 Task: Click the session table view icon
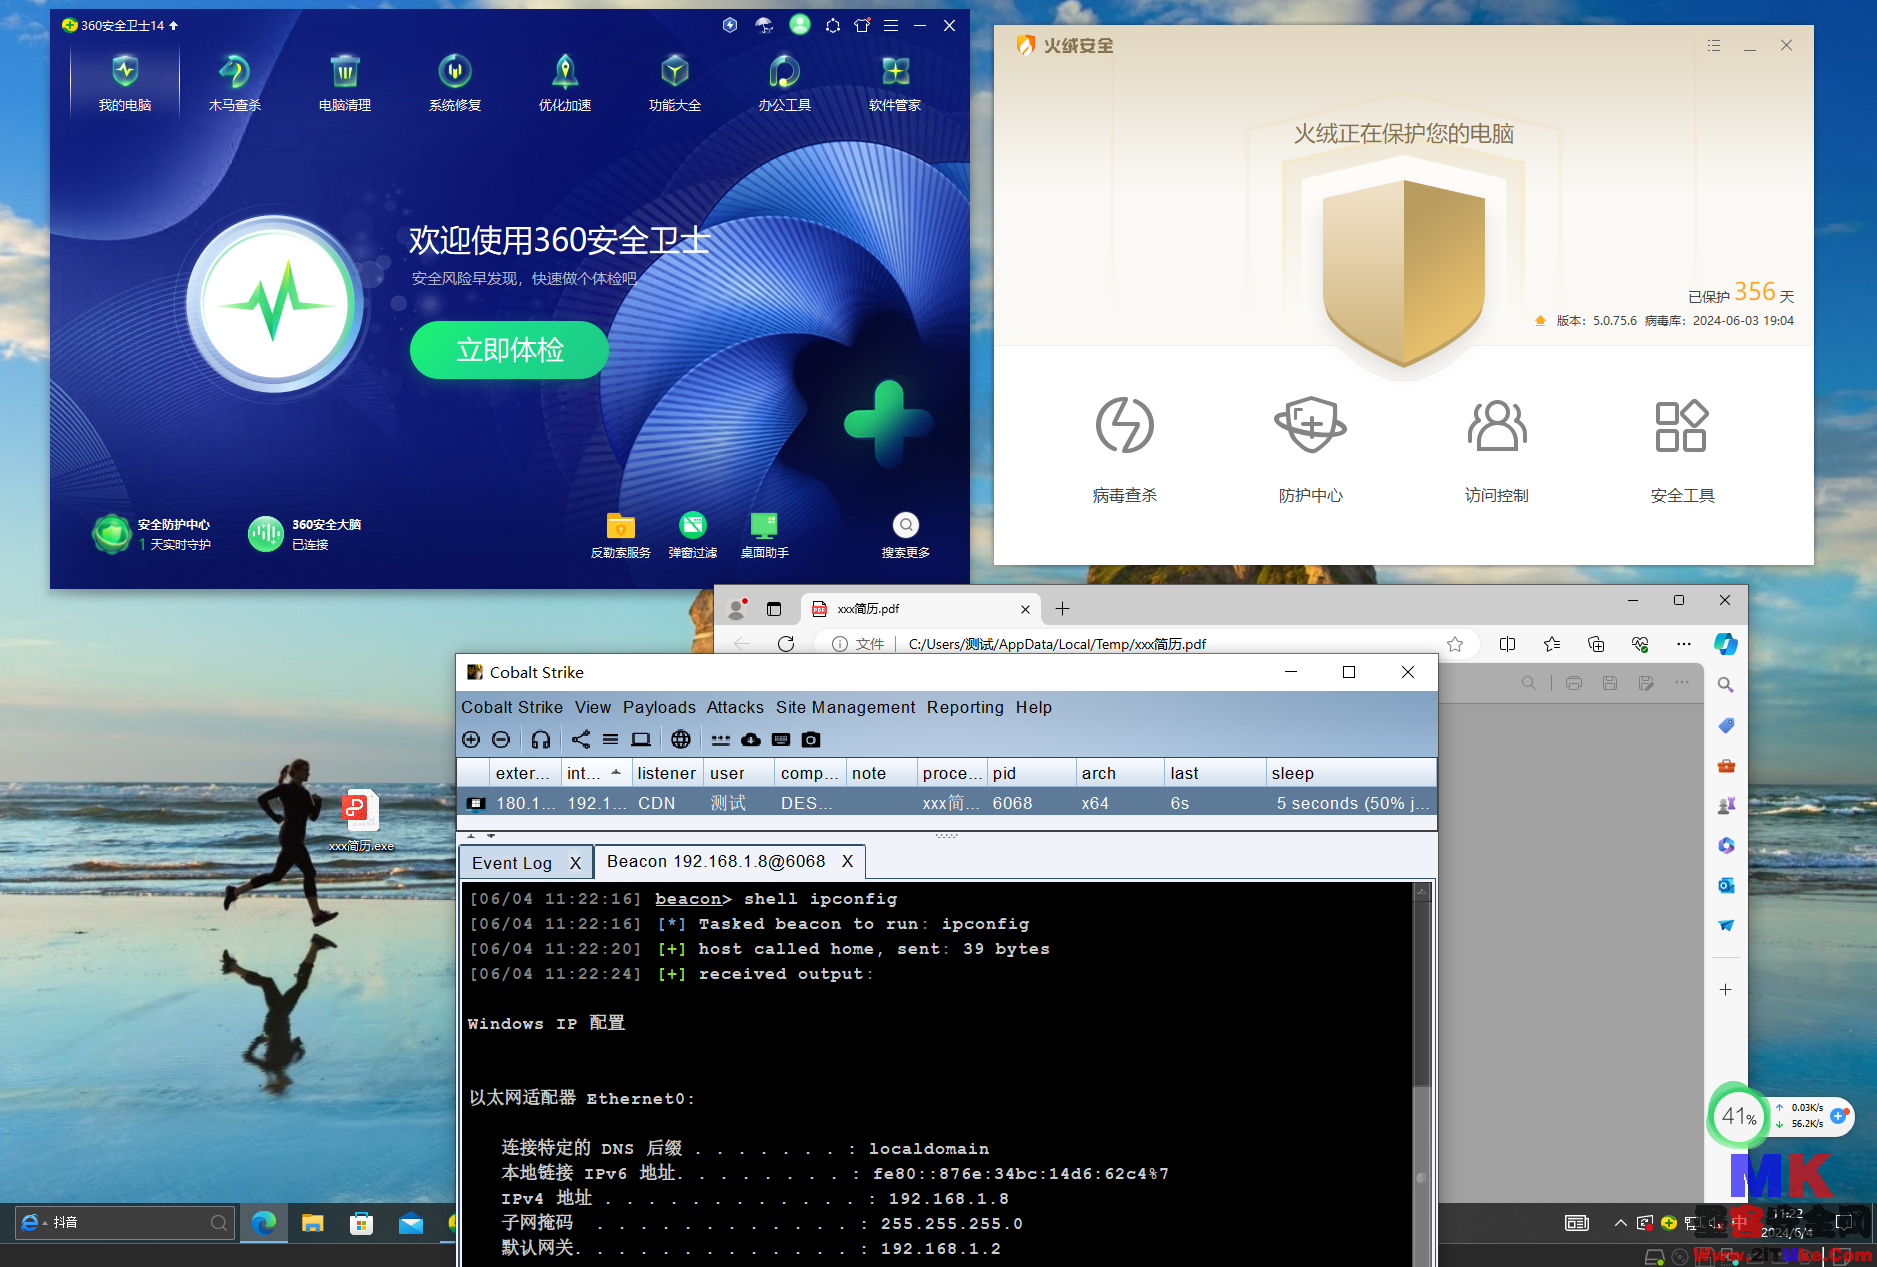610,740
